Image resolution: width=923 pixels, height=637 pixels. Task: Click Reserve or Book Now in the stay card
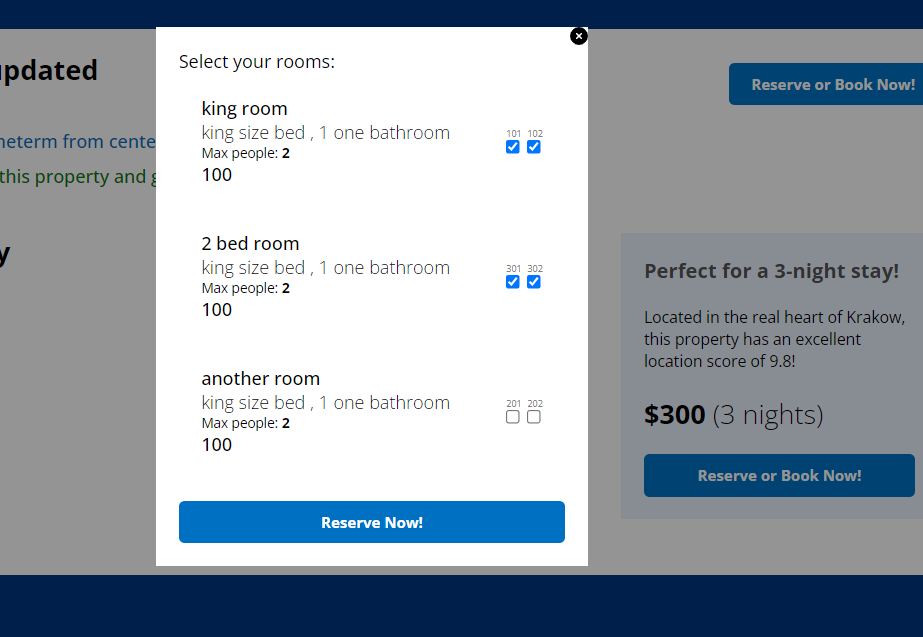click(779, 475)
